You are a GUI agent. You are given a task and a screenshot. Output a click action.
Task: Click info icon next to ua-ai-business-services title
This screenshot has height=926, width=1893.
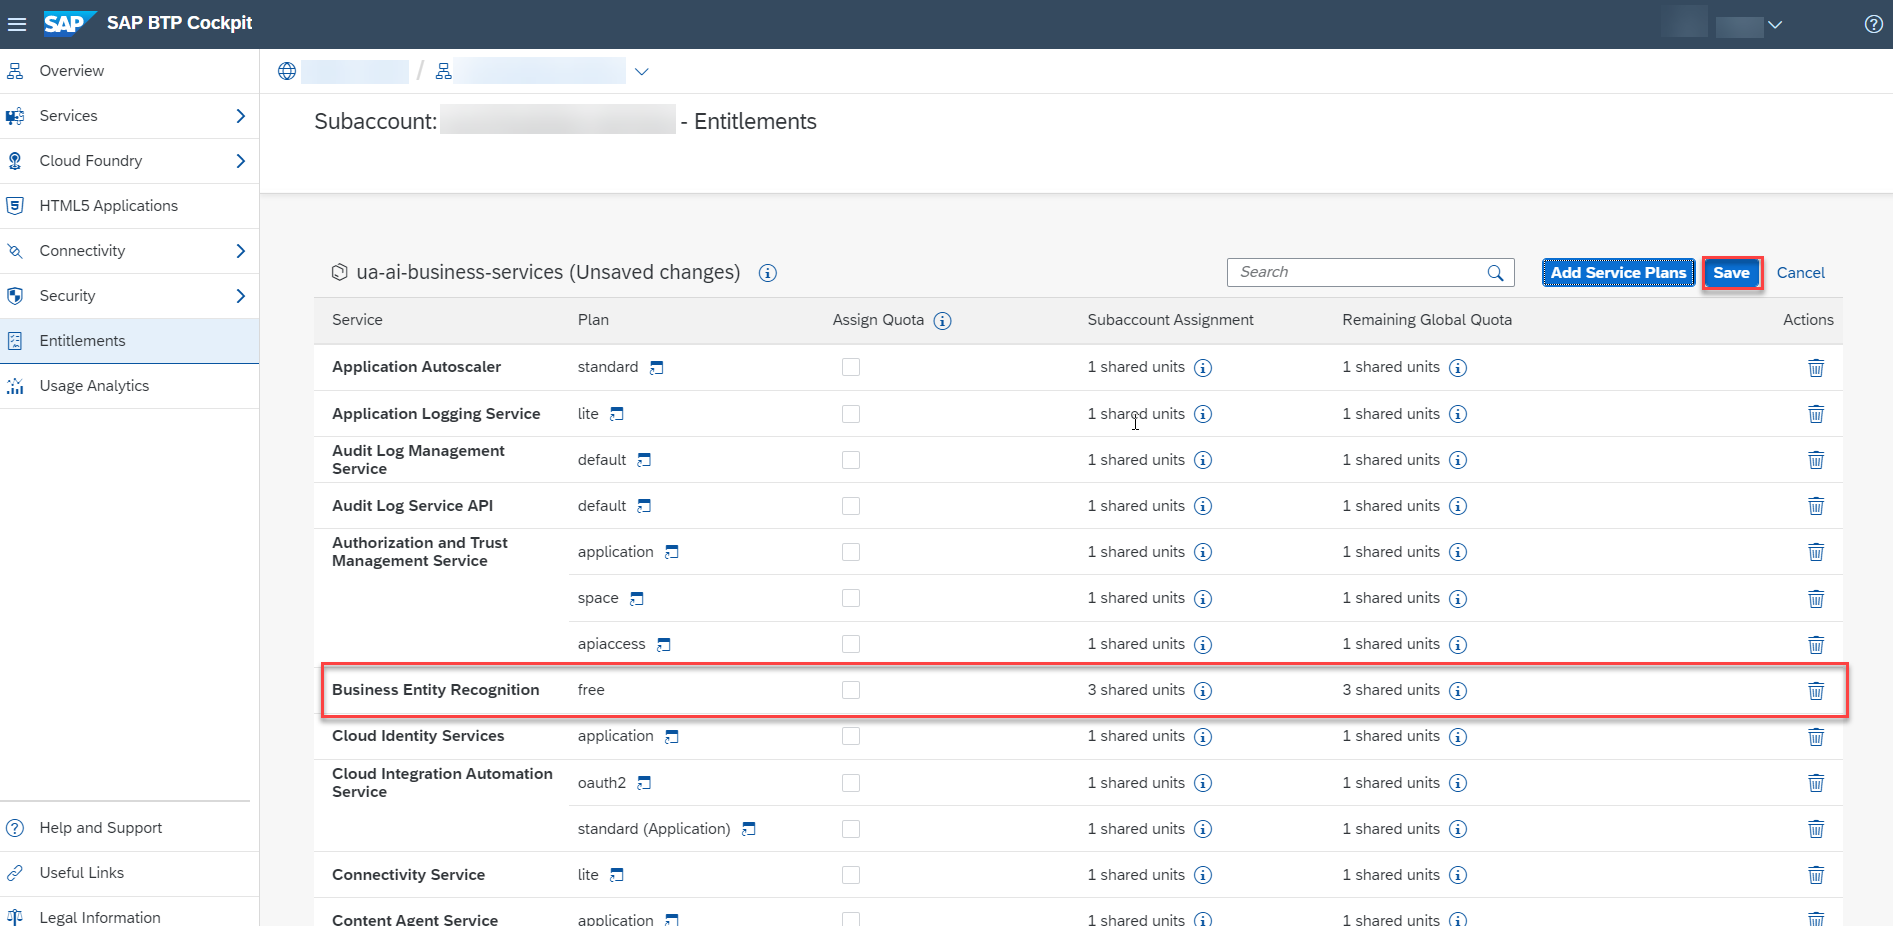[x=768, y=273]
